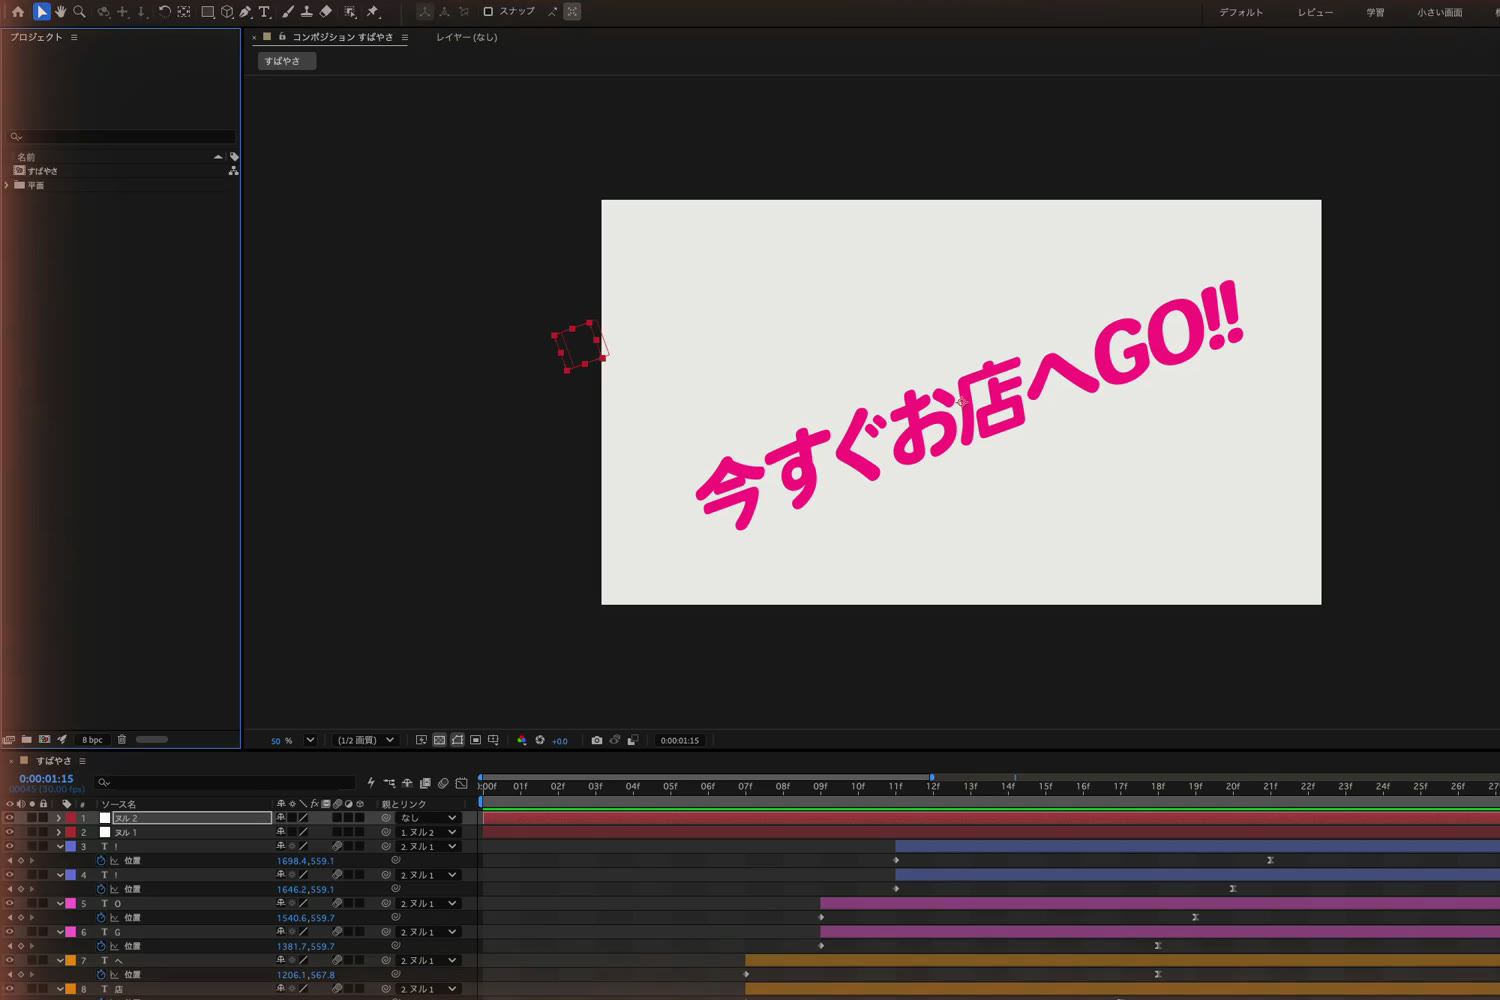Switch to the レビュー workspace
This screenshot has height=1000, width=1500.
click(x=1315, y=12)
